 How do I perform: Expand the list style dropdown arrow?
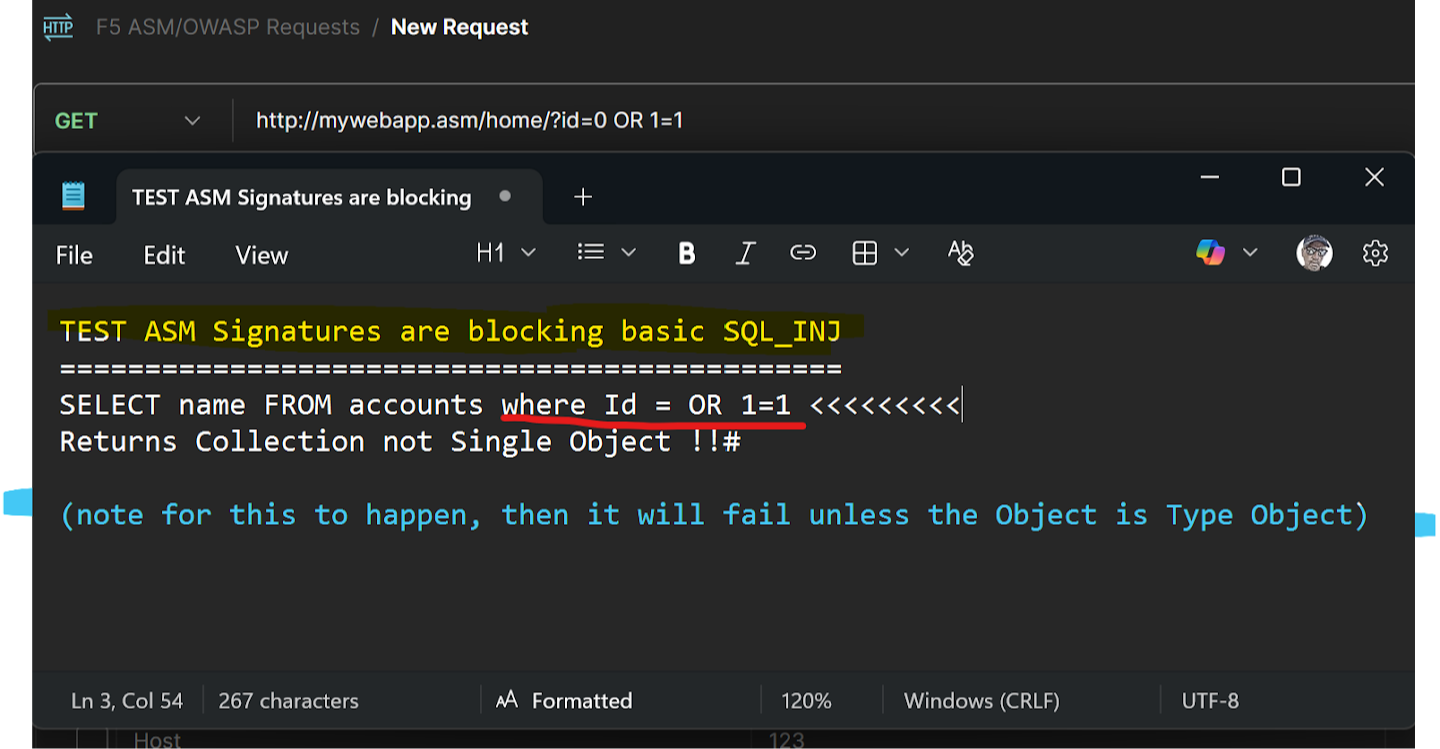coord(629,254)
